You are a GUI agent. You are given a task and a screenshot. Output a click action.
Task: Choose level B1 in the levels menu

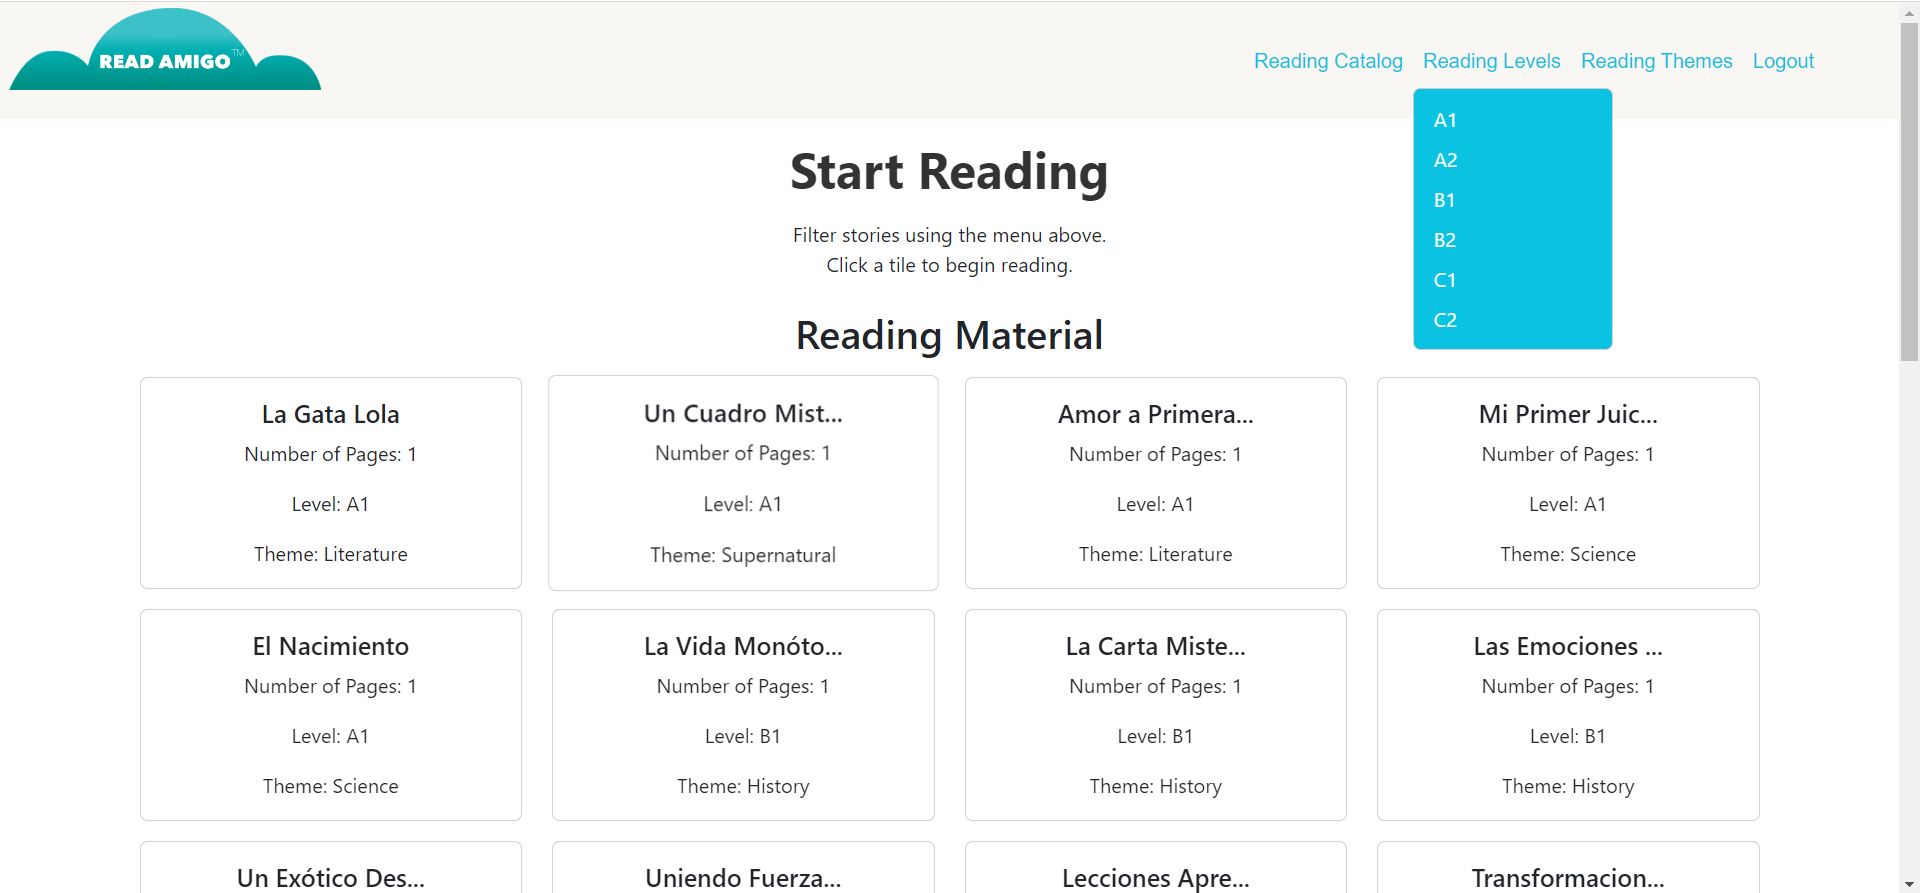(x=1445, y=201)
